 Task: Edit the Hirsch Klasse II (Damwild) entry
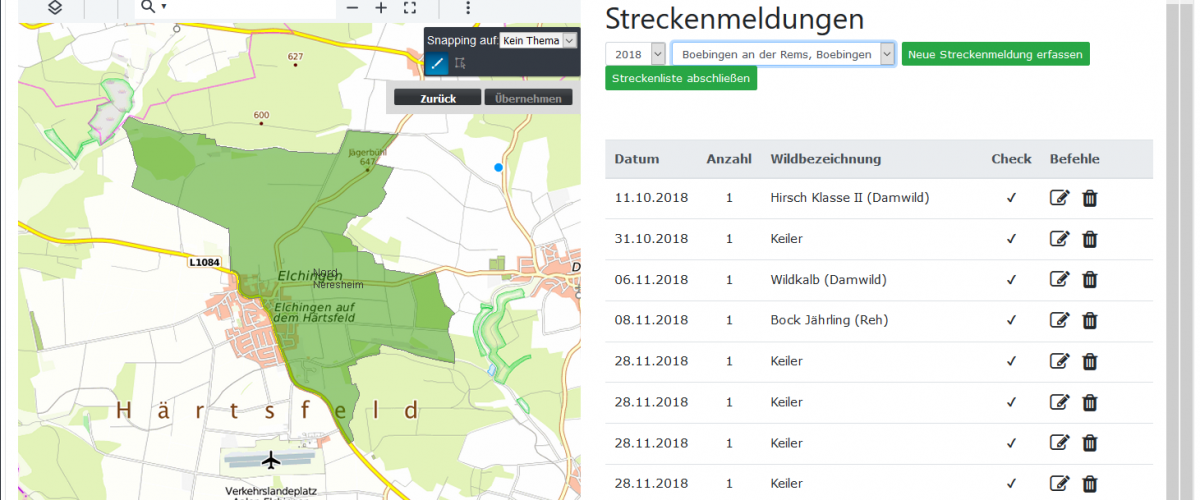click(1060, 198)
